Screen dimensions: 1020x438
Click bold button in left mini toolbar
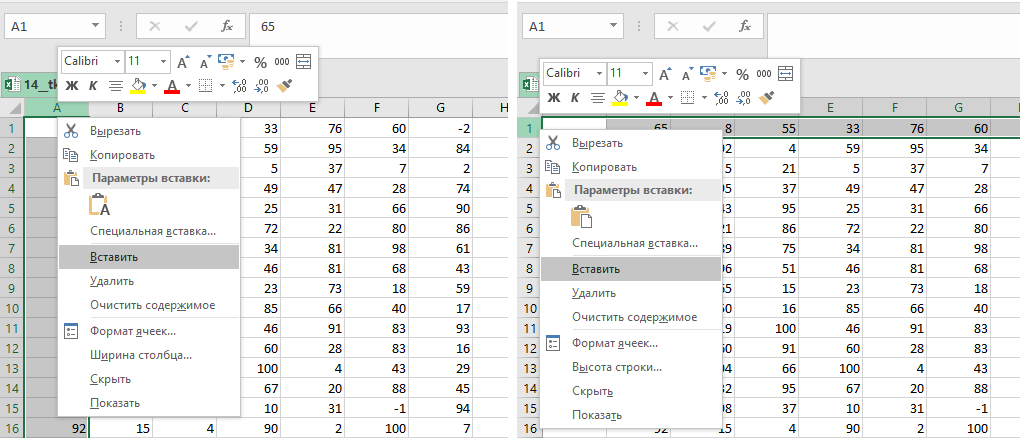click(71, 86)
